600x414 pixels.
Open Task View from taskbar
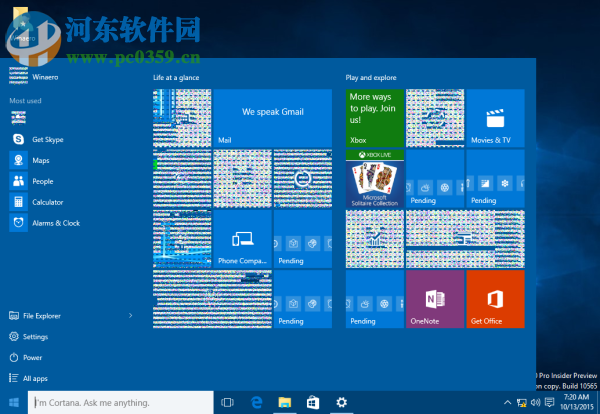(227, 403)
